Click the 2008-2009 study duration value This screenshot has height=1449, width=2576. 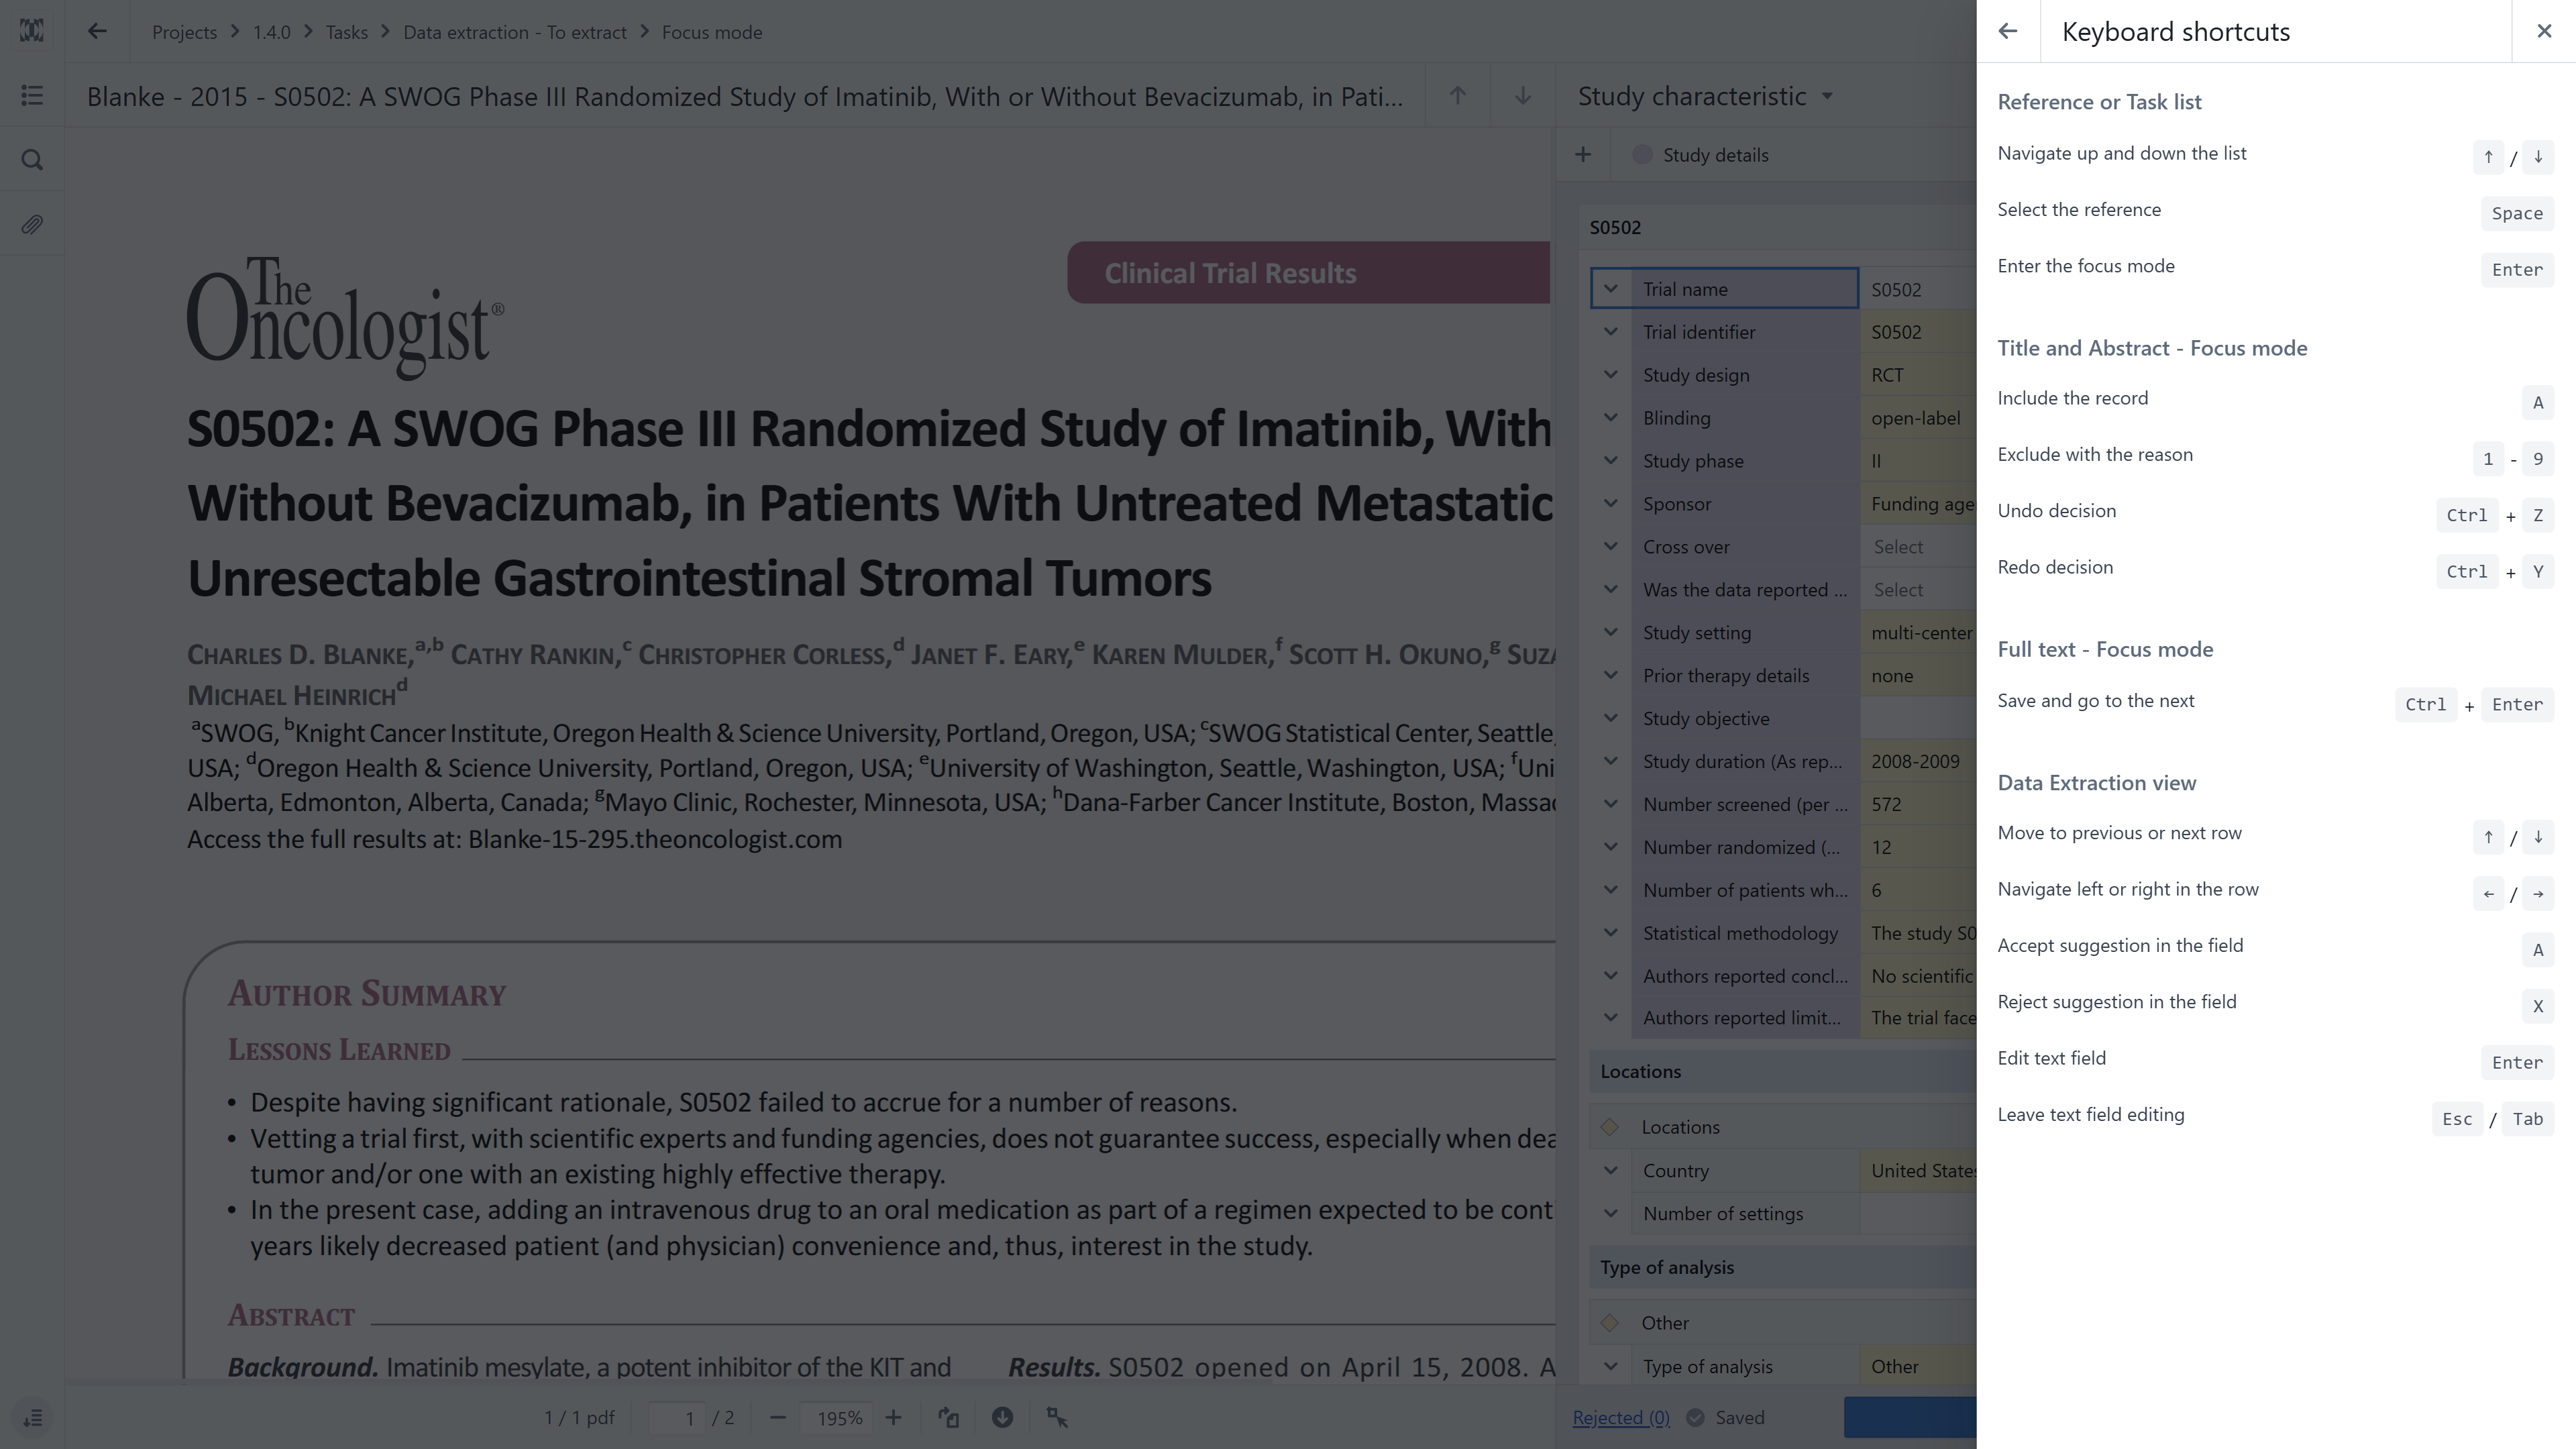point(1918,762)
